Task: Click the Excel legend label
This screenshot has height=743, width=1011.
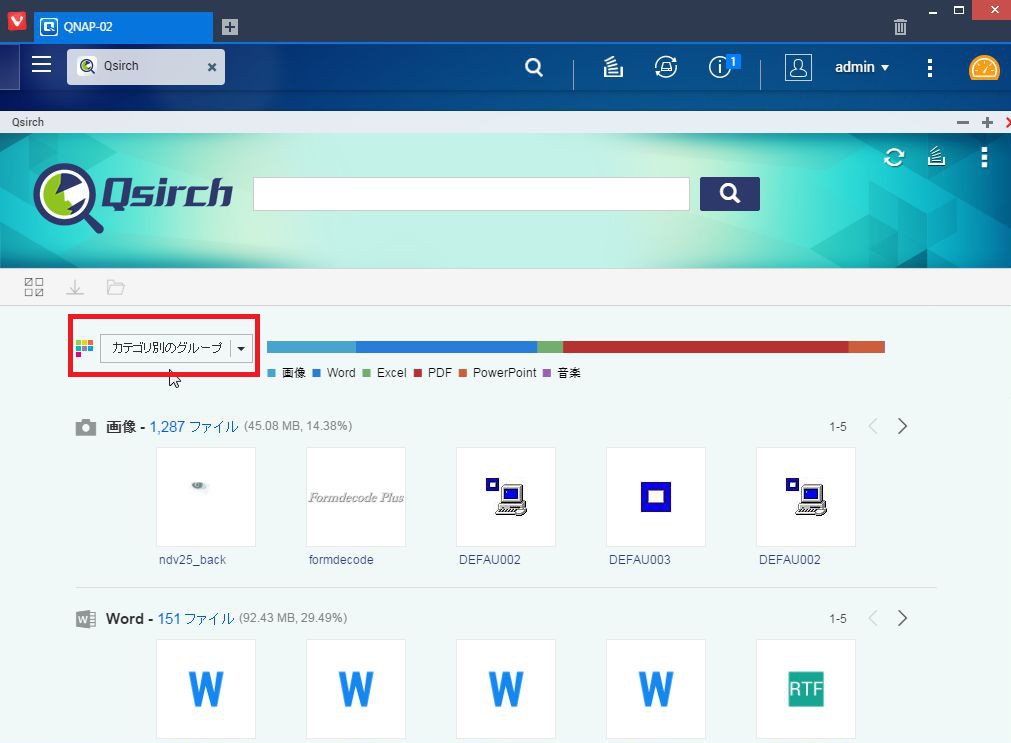Action: coord(391,373)
